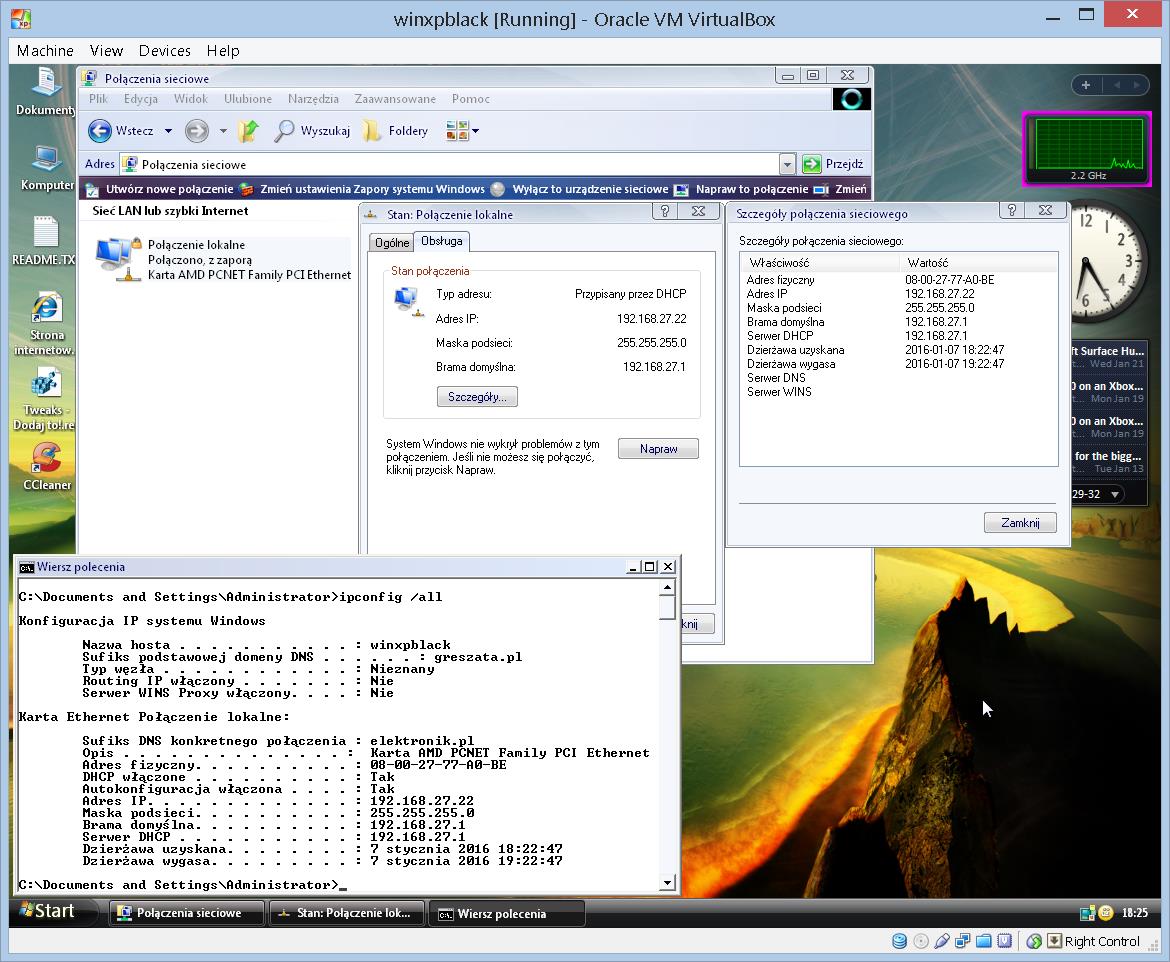The image size is (1170, 962).
Task: Click the Views icon in Explorer toolbar
Action: [457, 131]
